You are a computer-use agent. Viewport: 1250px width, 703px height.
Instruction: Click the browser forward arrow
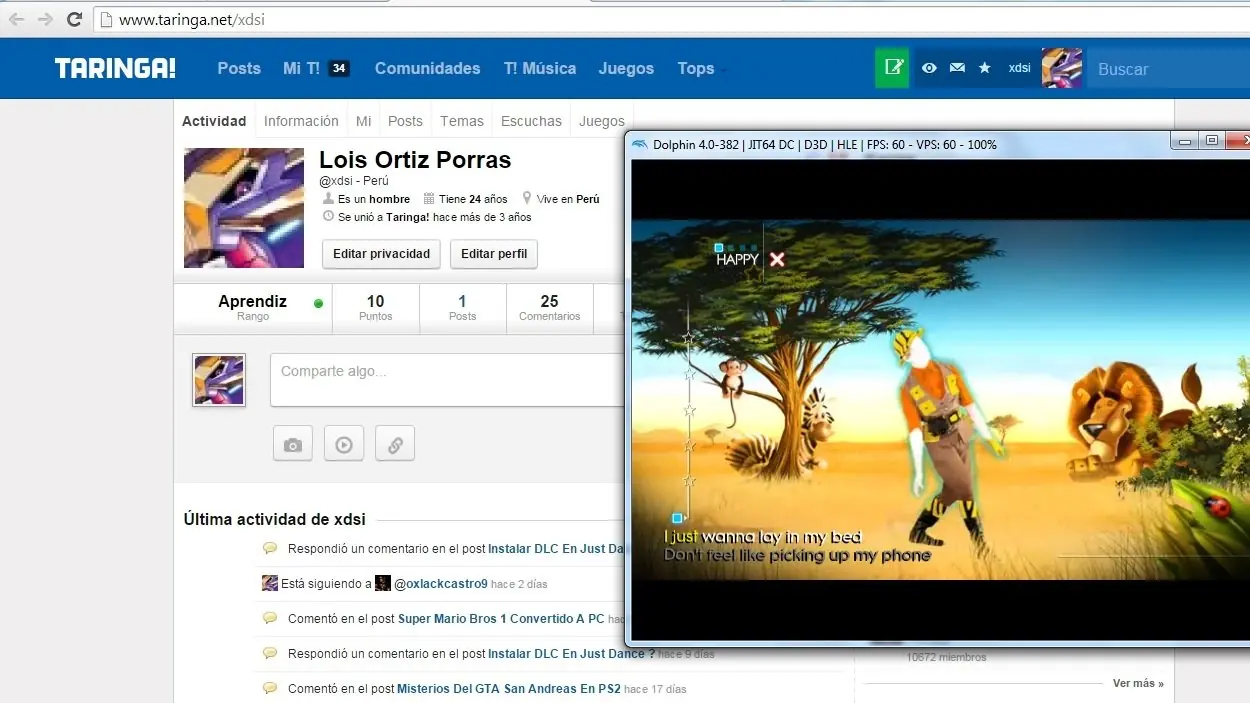click(45, 19)
